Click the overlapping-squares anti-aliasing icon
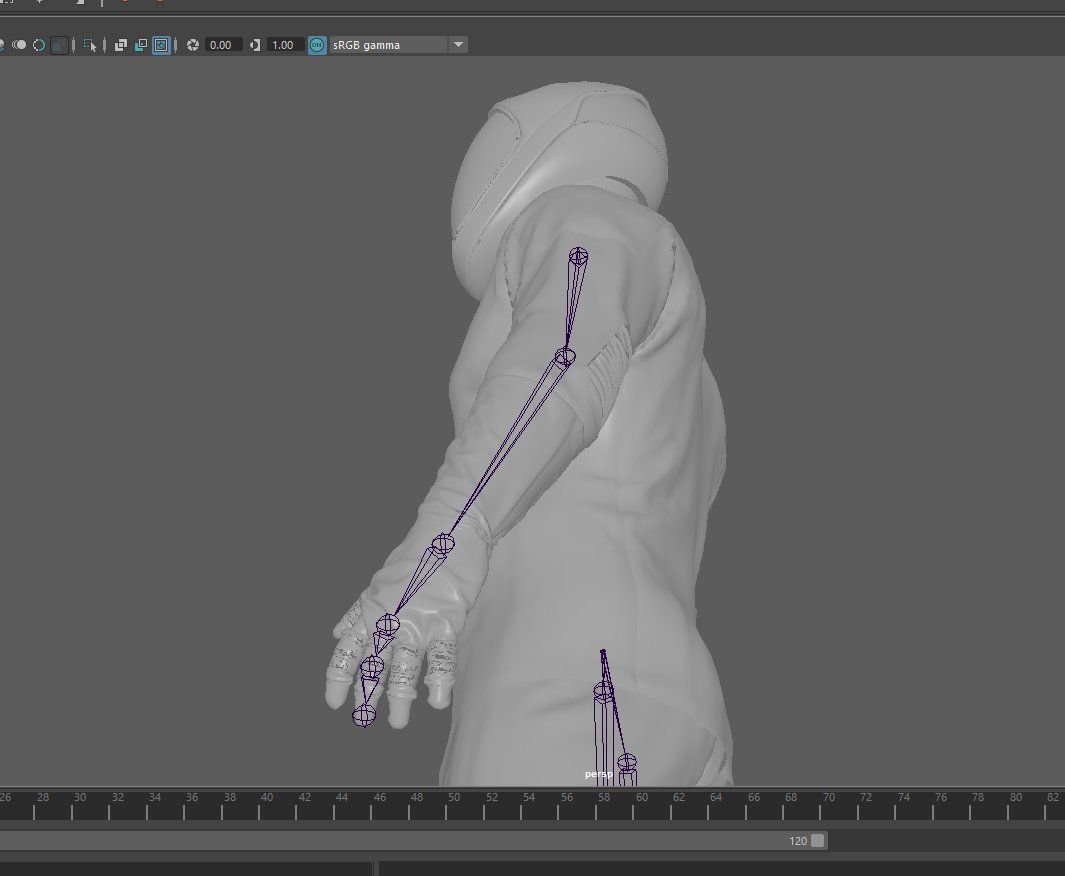Image resolution: width=1065 pixels, height=876 pixels. pyautogui.click(x=120, y=44)
